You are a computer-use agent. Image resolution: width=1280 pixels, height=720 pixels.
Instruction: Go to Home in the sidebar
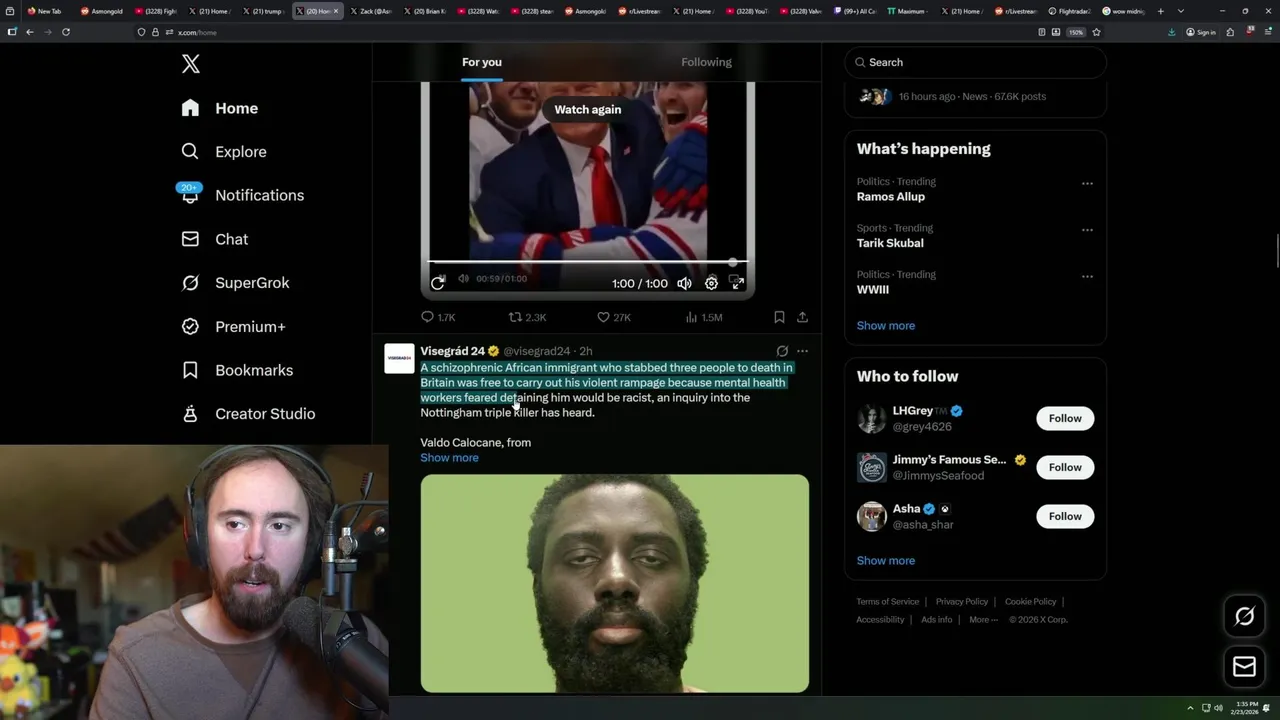[220, 108]
